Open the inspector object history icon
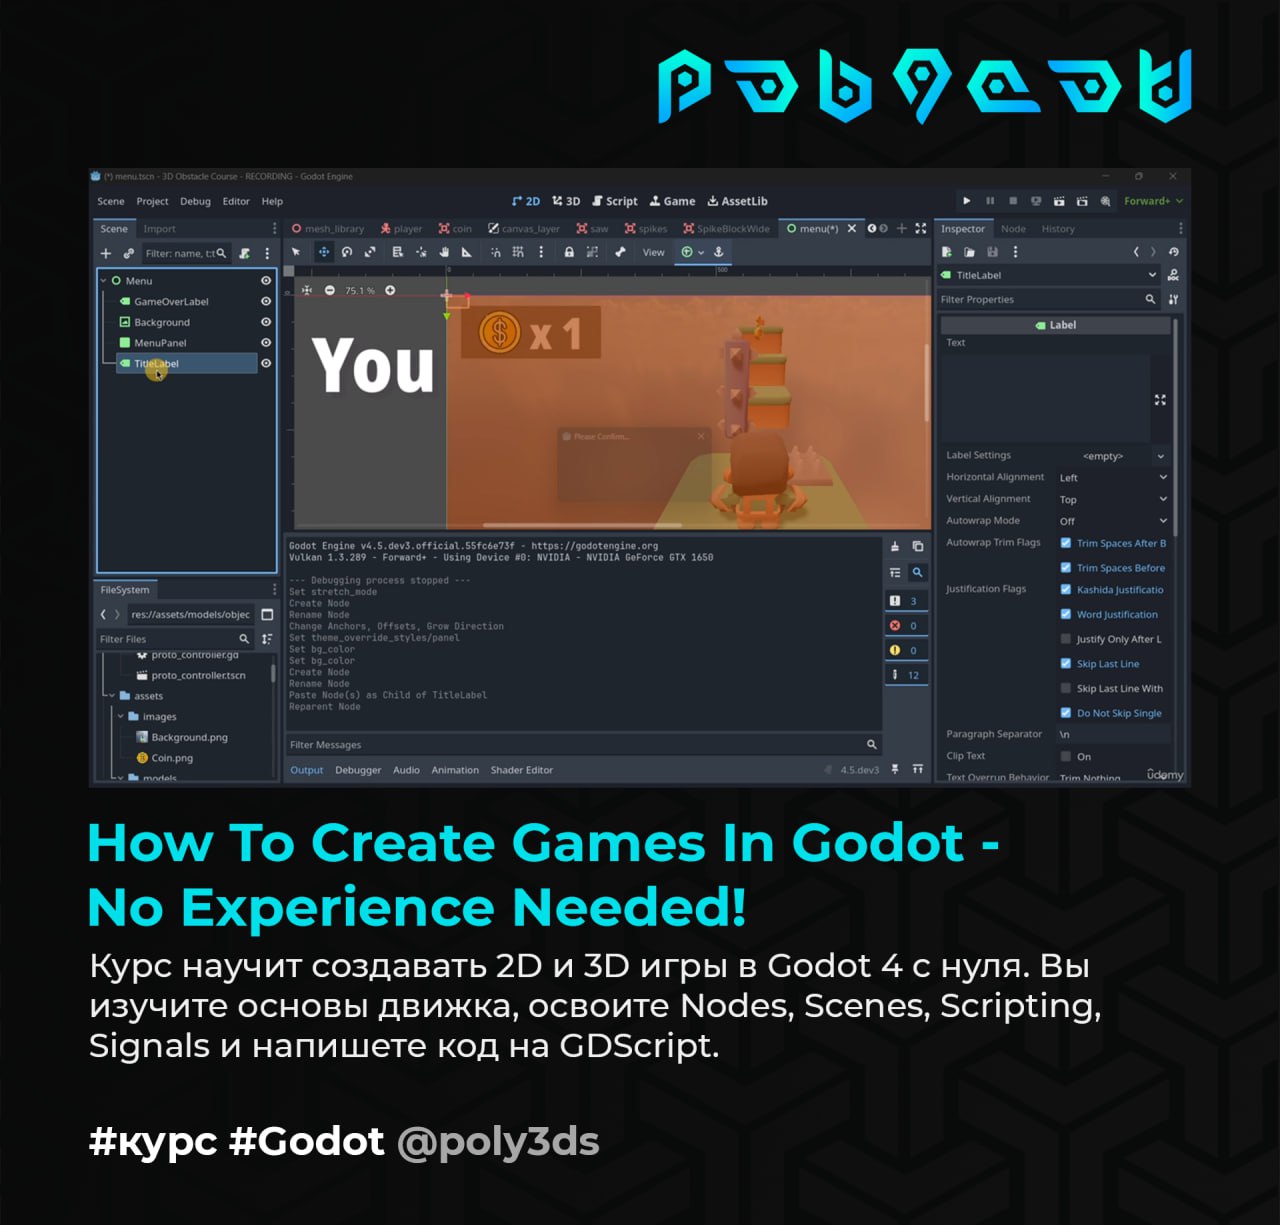 [x=1174, y=252]
